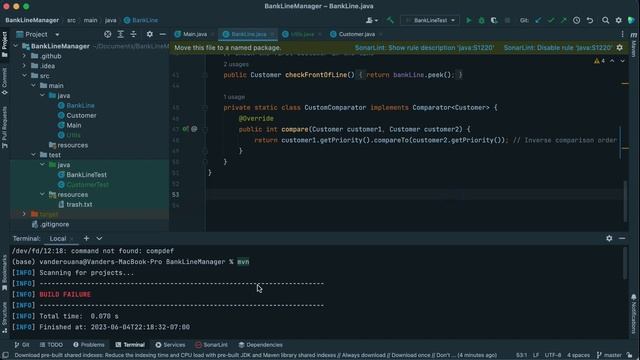Open IDE settings gear in top toolbar
This screenshot has width=640, height=360.
618,20
